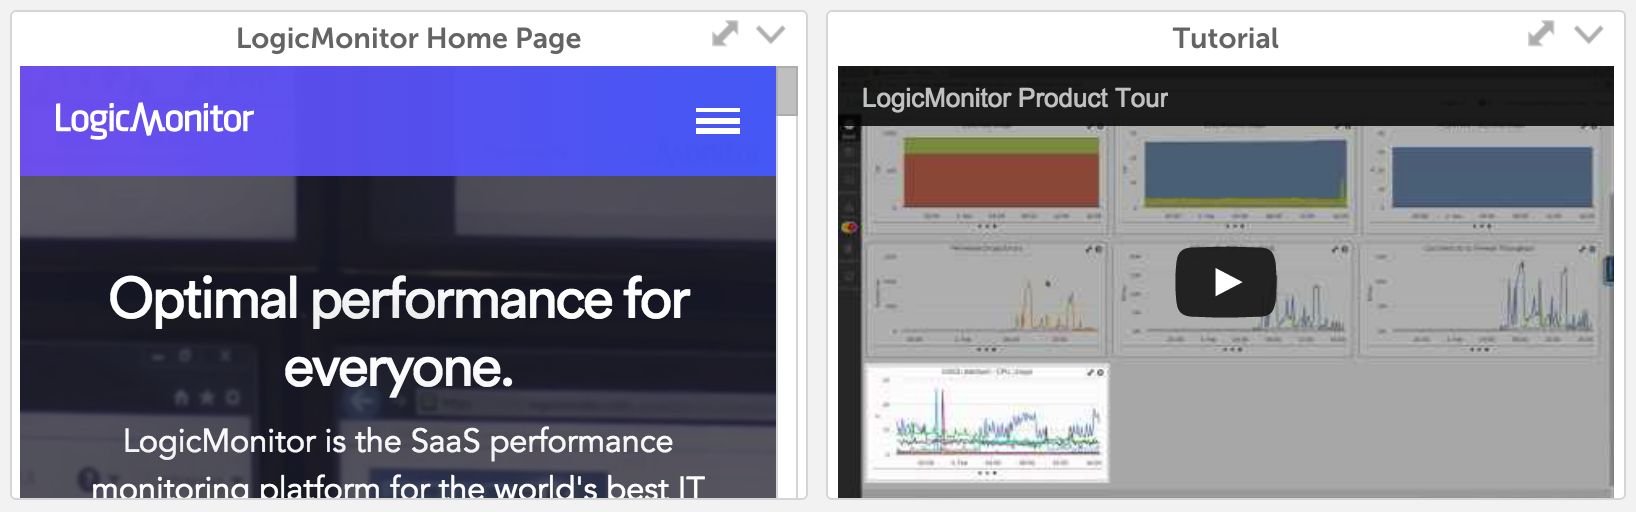This screenshot has width=1636, height=512.
Task: Open the LogicMonitor Home Page widget dropdown chevron
Action: pyautogui.click(x=770, y=35)
